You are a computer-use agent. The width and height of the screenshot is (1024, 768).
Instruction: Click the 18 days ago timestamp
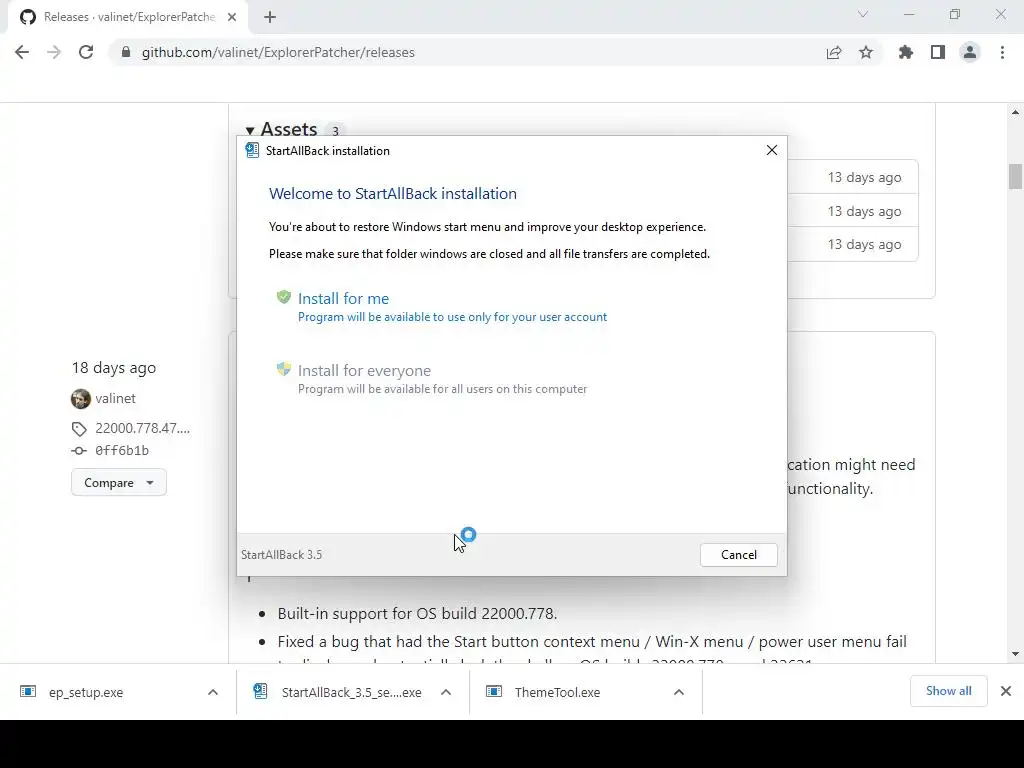click(x=114, y=368)
